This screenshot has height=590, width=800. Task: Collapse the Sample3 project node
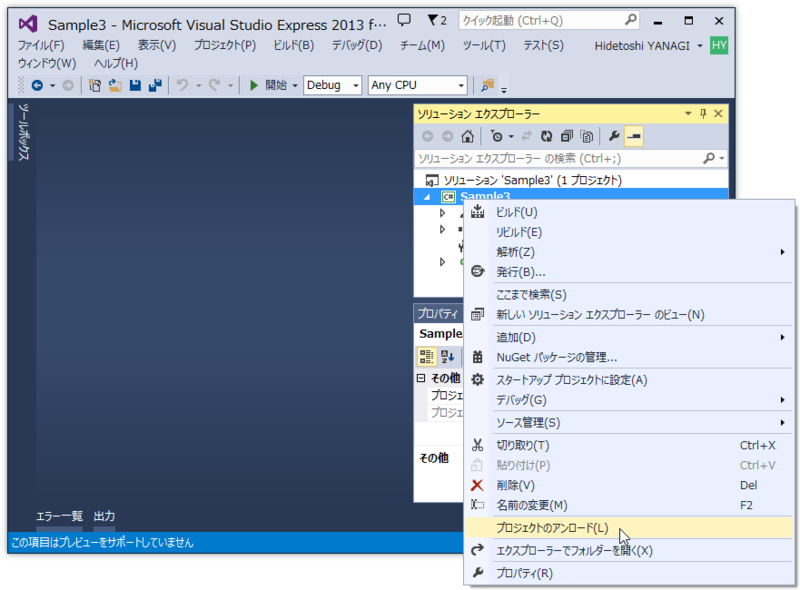[428, 197]
